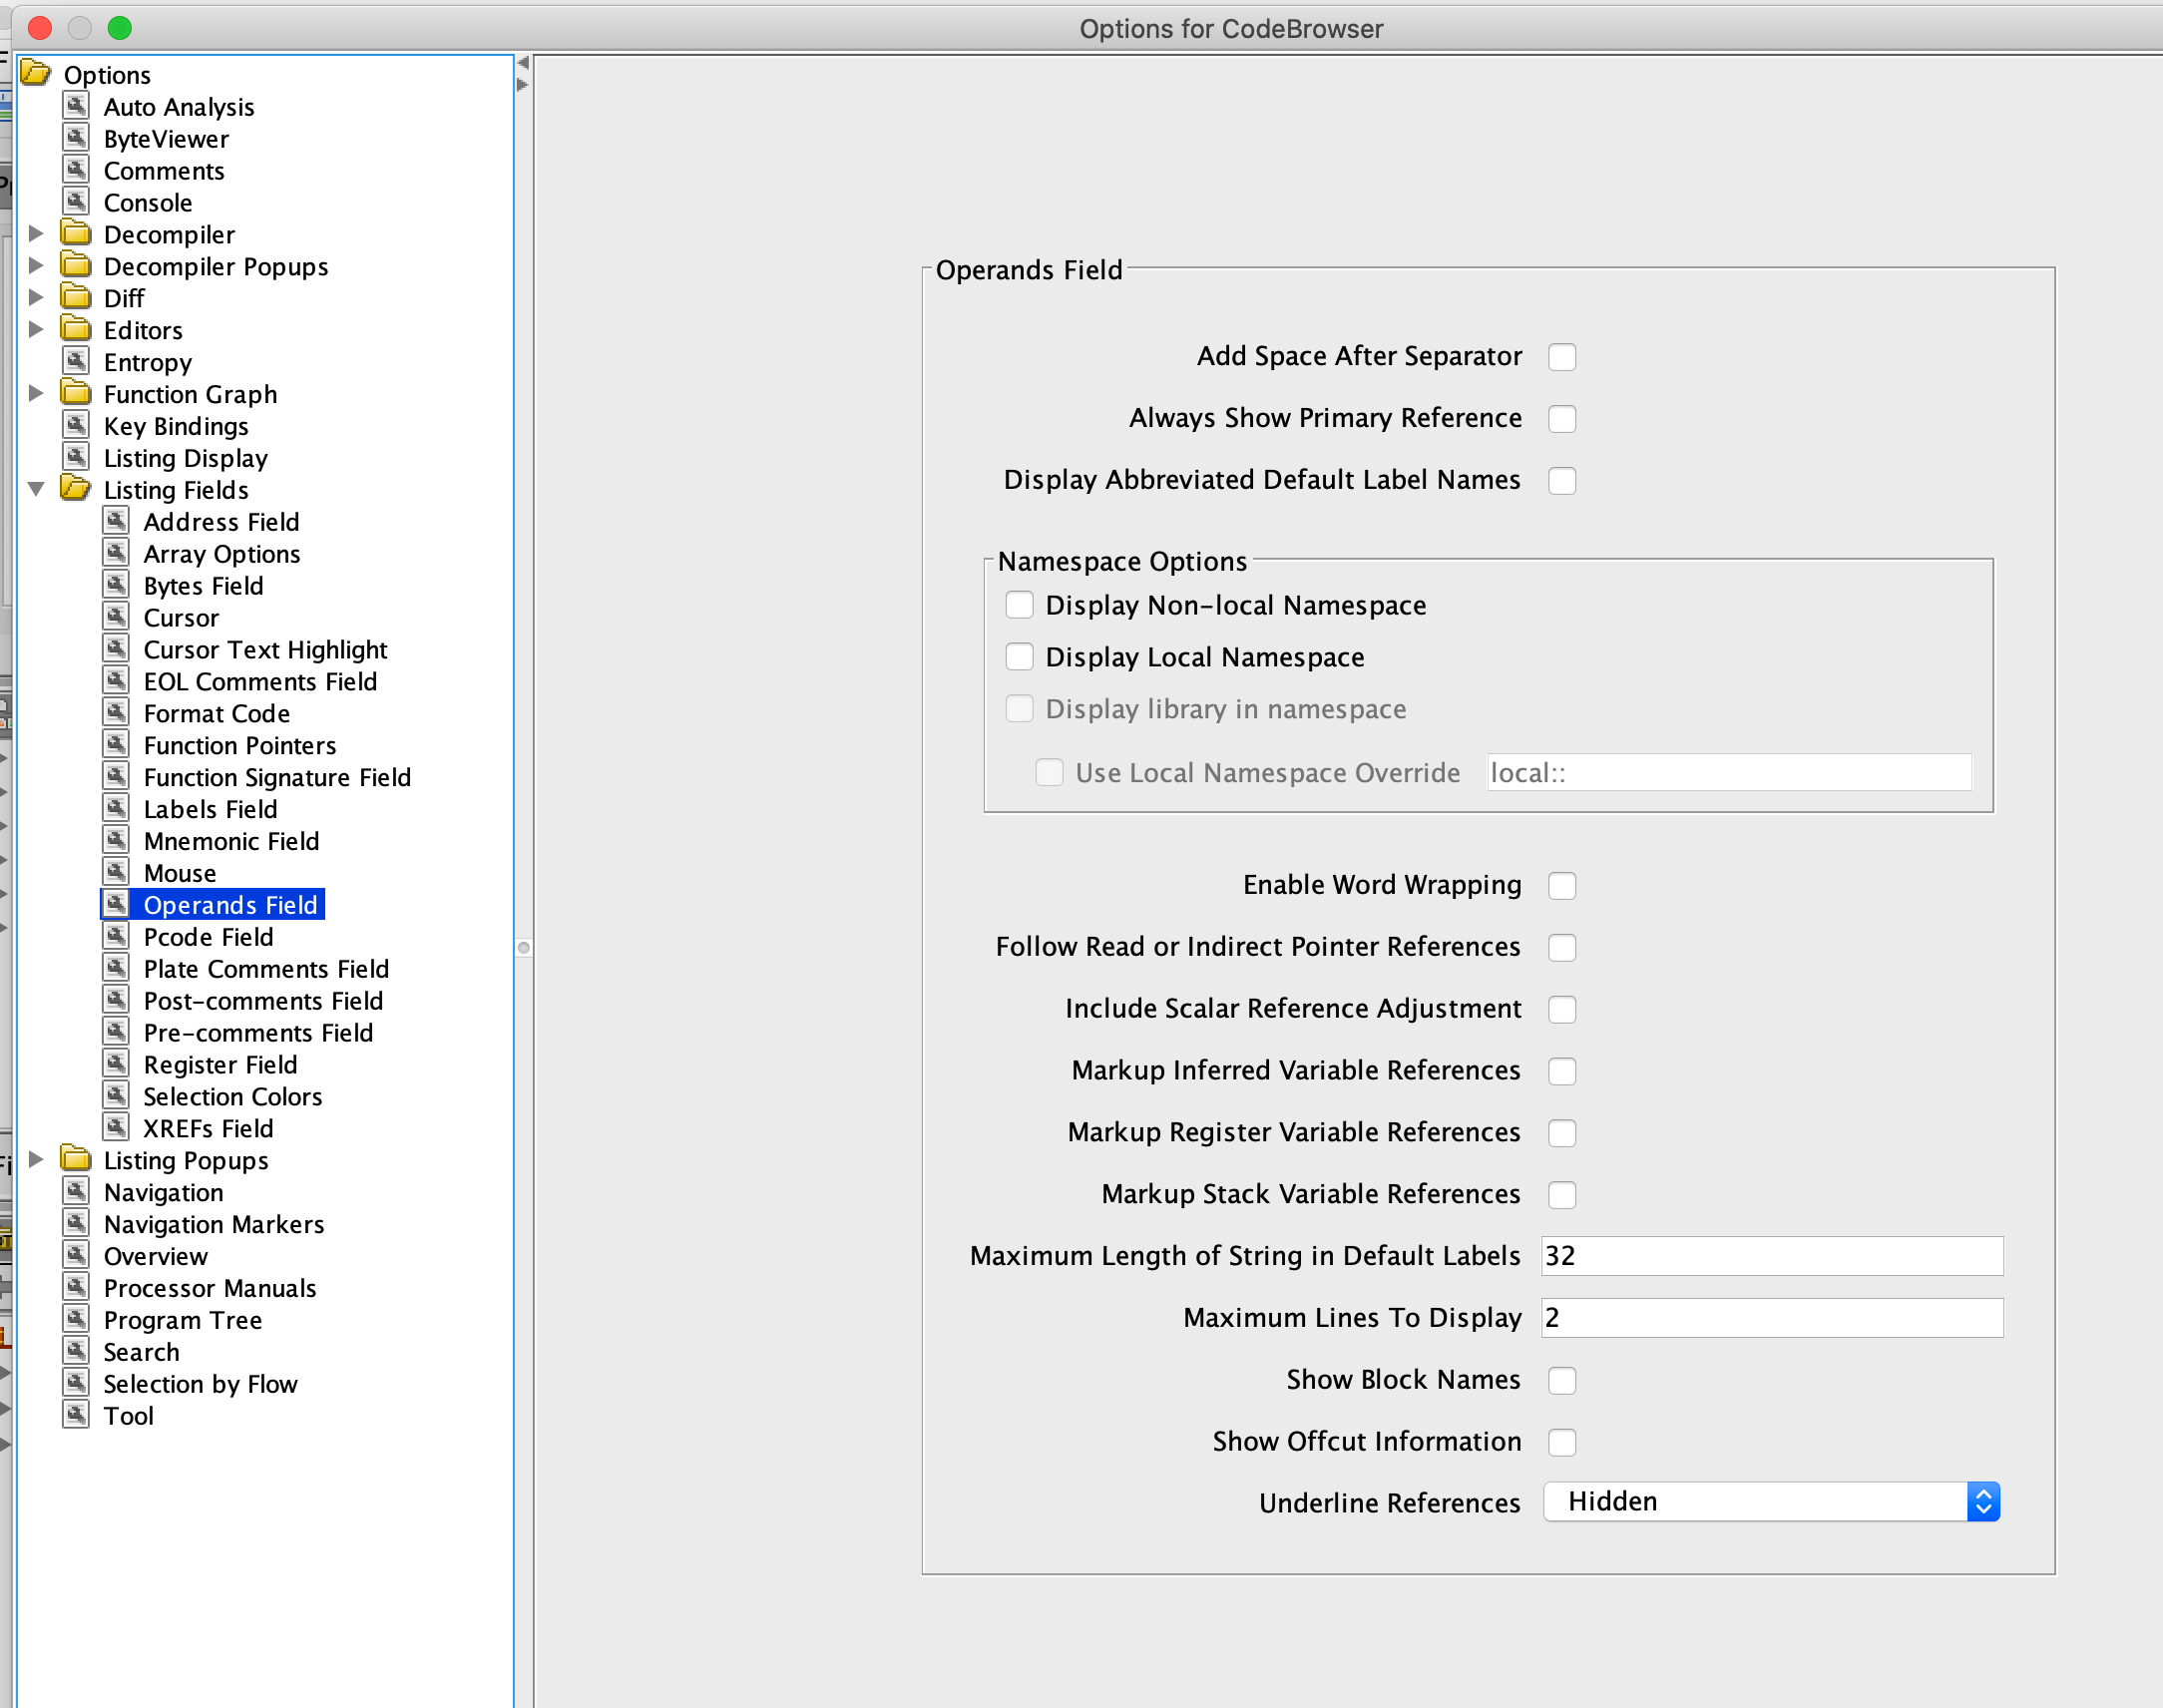Click the Key Bindings options icon

76,426
